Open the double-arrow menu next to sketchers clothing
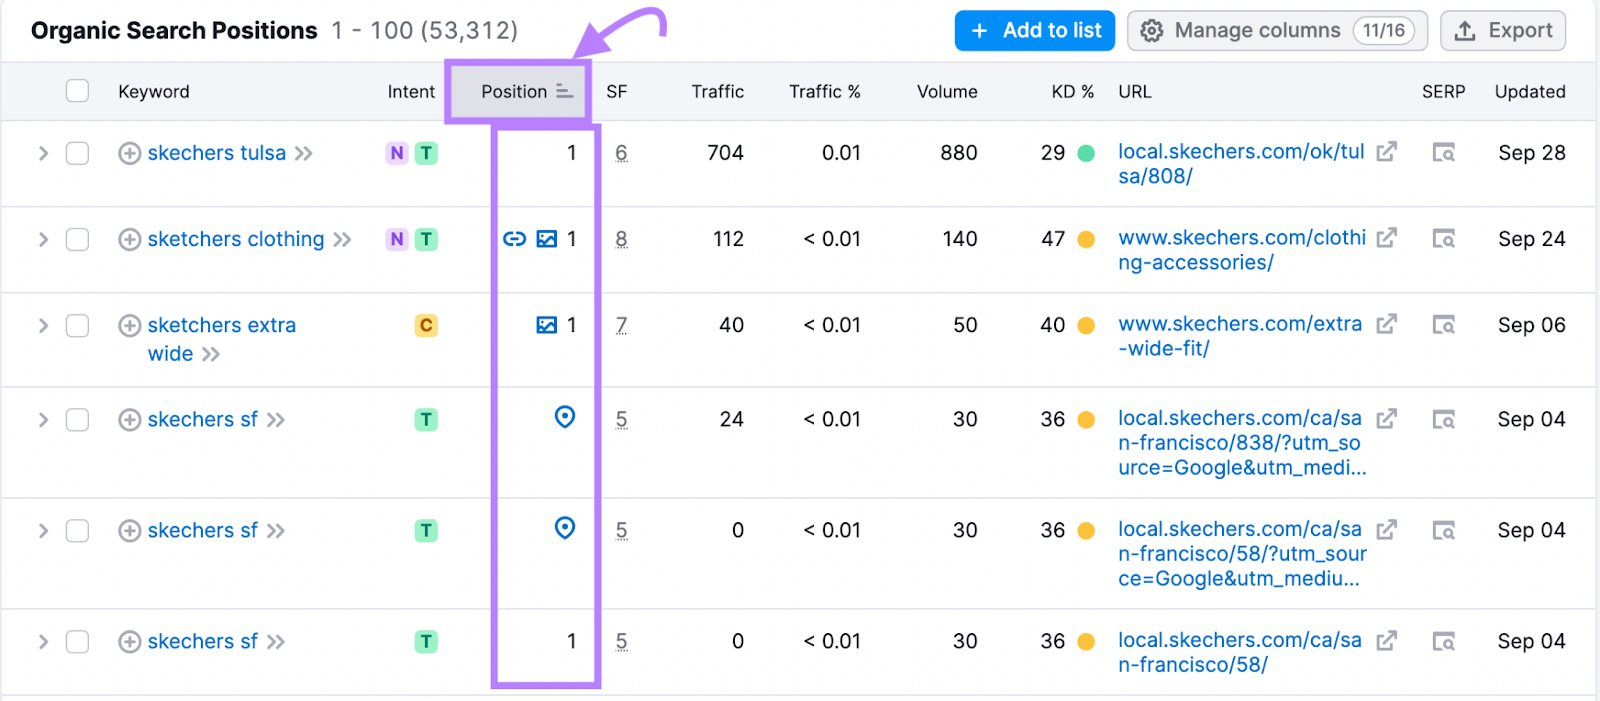Screen dimensions: 1600x701 [342, 239]
